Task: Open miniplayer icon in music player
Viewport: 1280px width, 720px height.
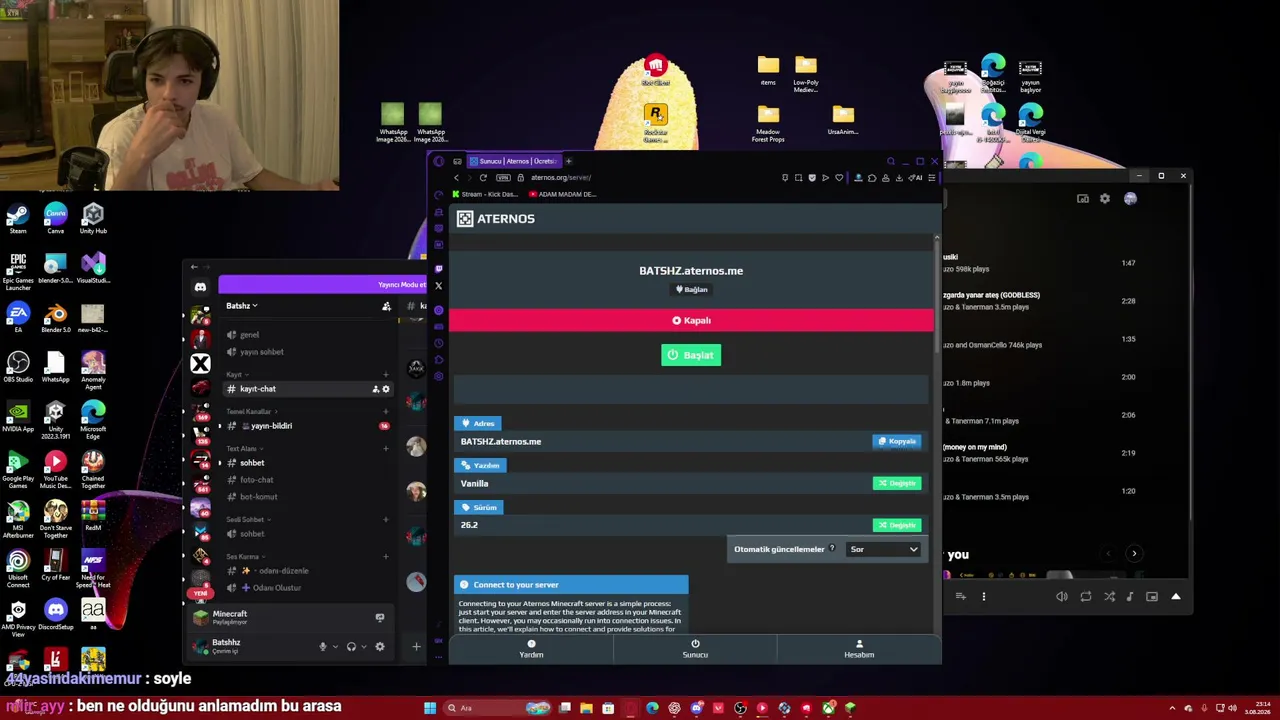Action: click(1152, 597)
